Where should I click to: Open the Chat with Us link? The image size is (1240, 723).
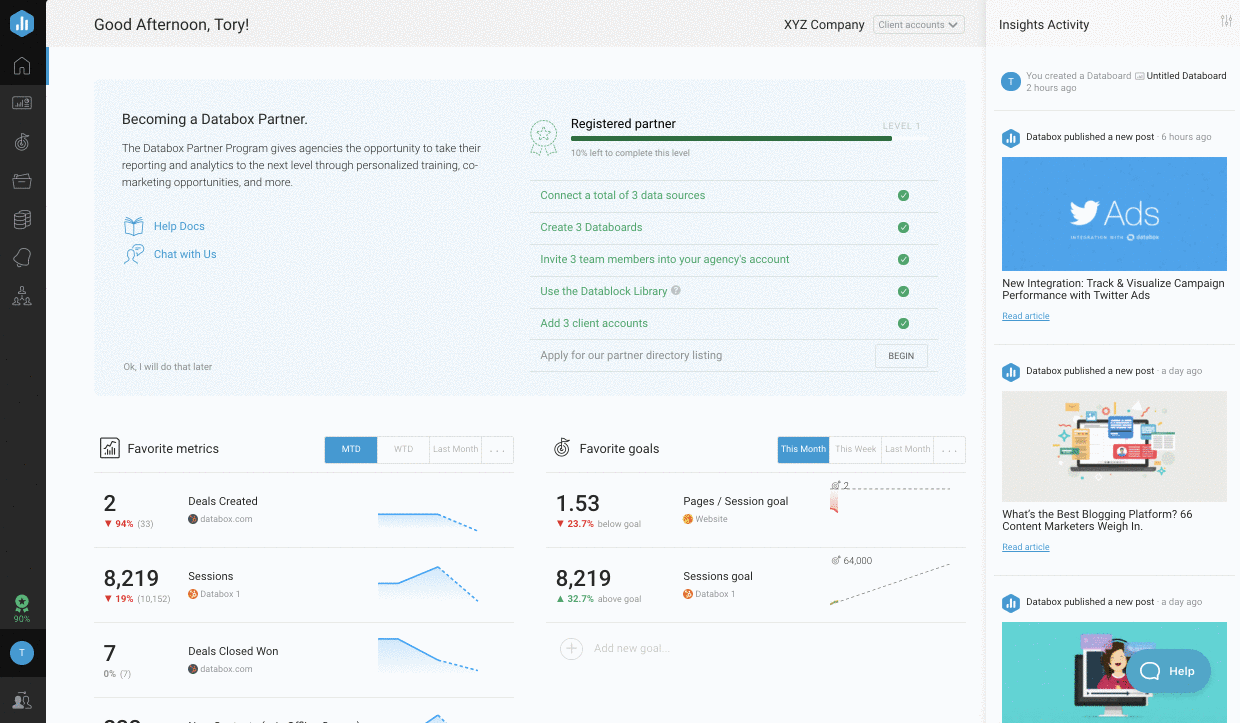[185, 254]
